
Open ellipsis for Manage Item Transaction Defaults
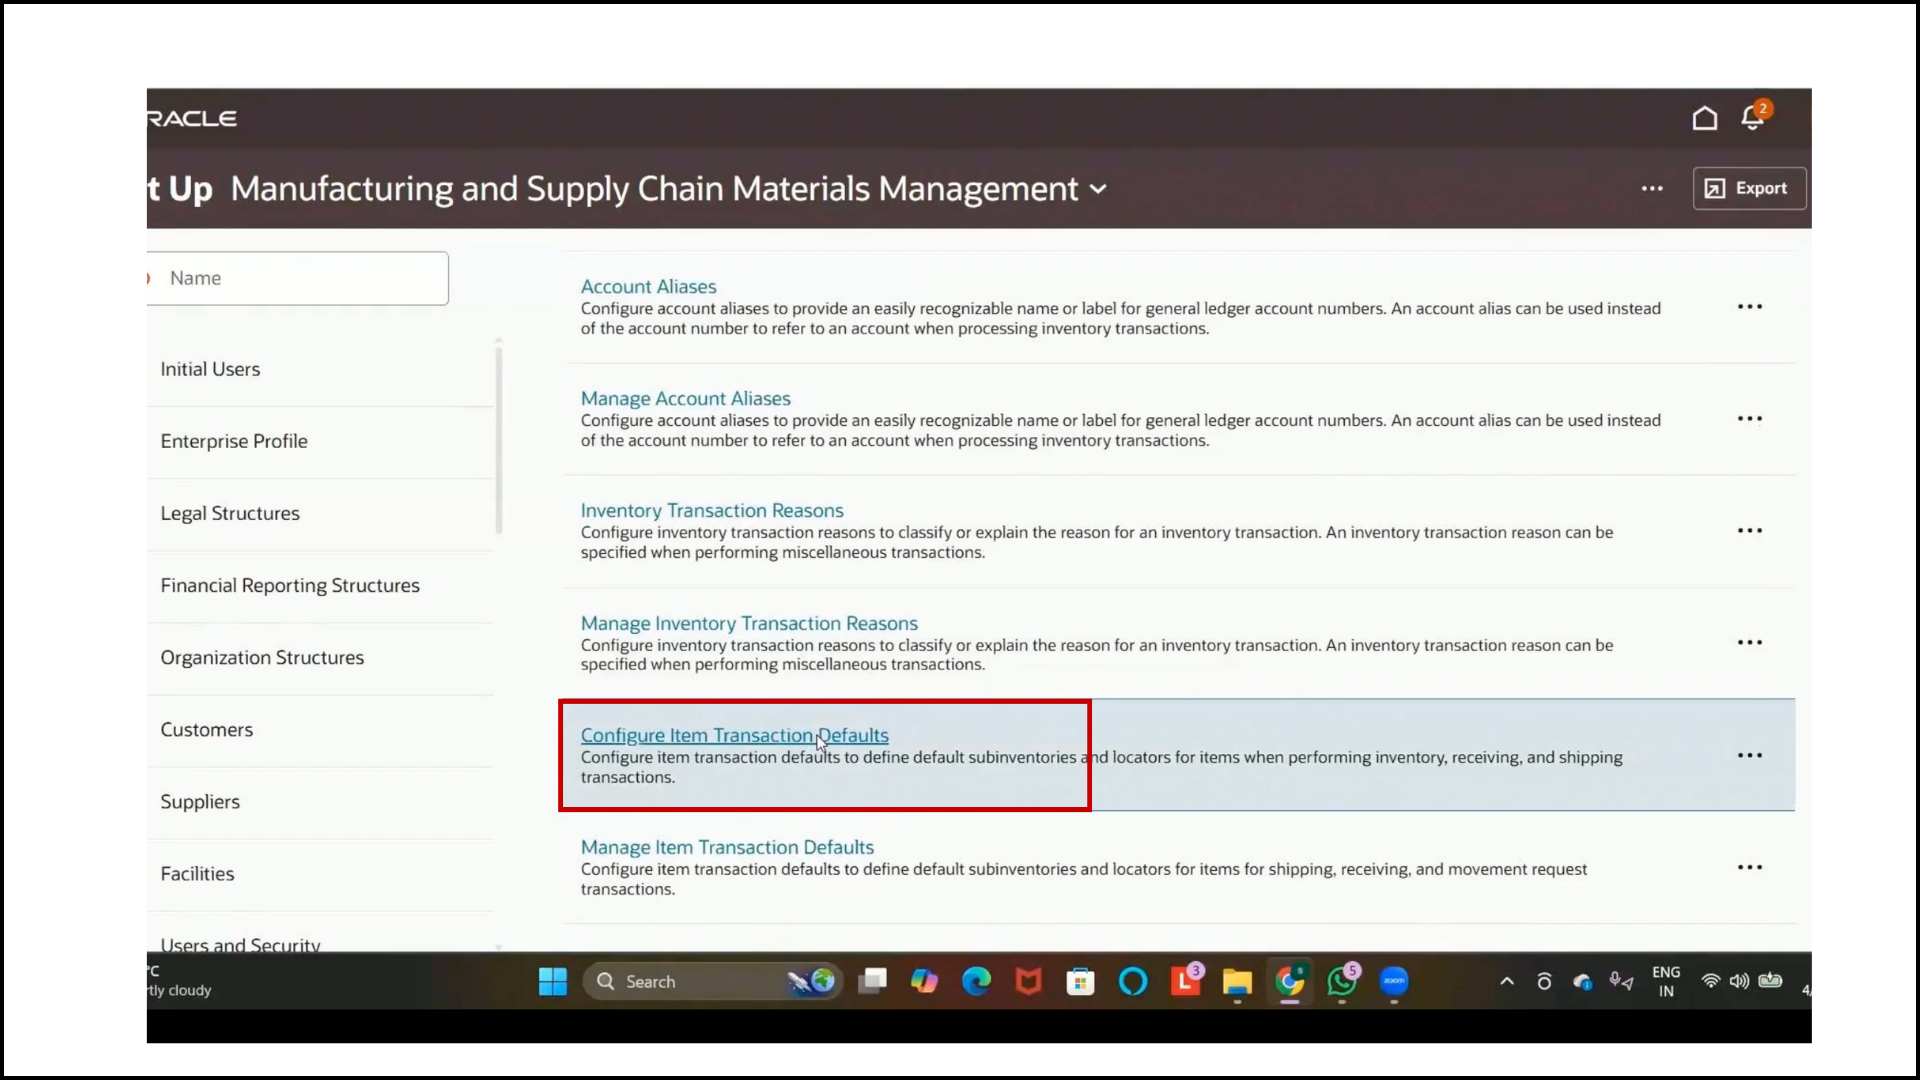1750,867
